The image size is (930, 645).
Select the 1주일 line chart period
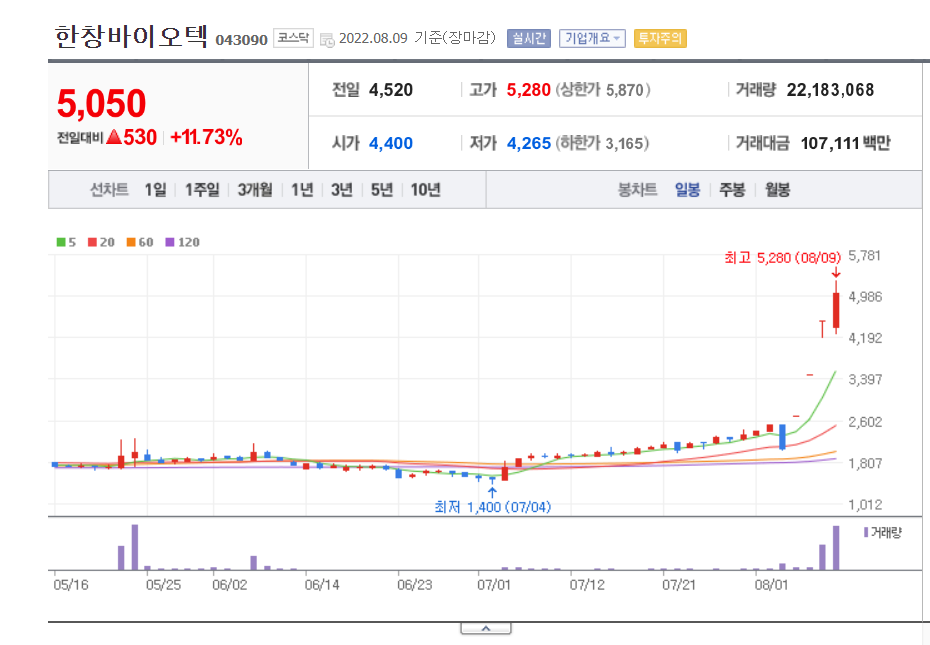[202, 190]
